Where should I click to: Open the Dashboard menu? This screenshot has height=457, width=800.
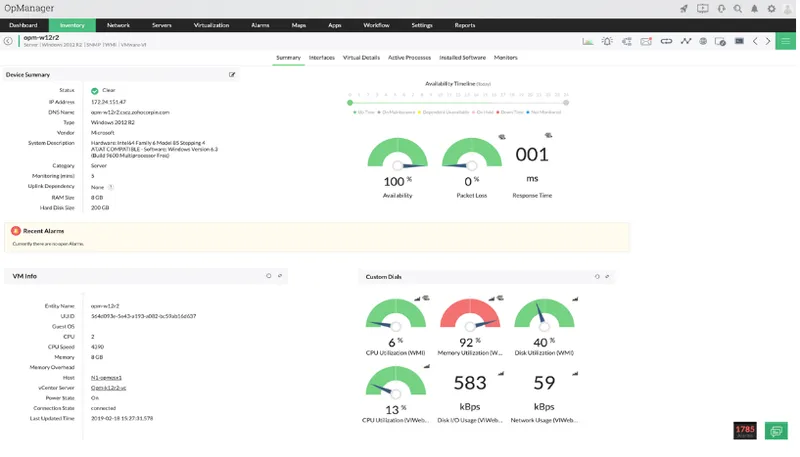[23, 25]
